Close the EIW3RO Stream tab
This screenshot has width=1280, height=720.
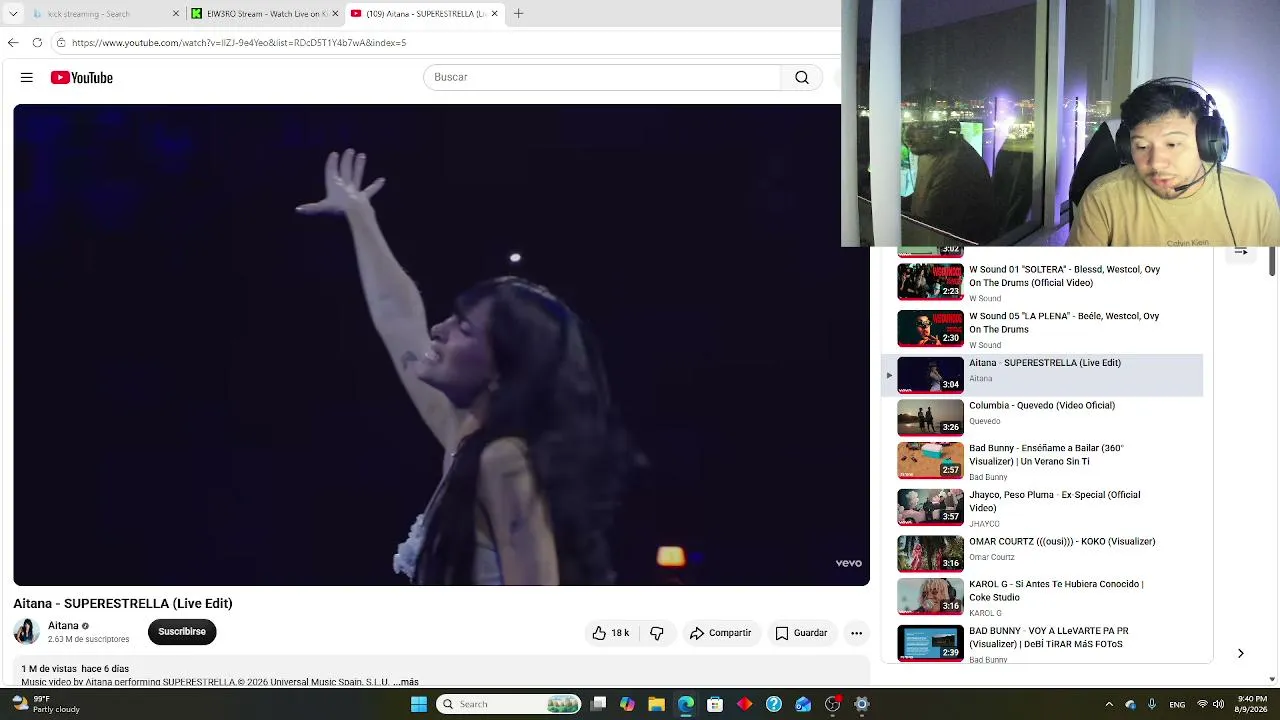[x=335, y=14]
